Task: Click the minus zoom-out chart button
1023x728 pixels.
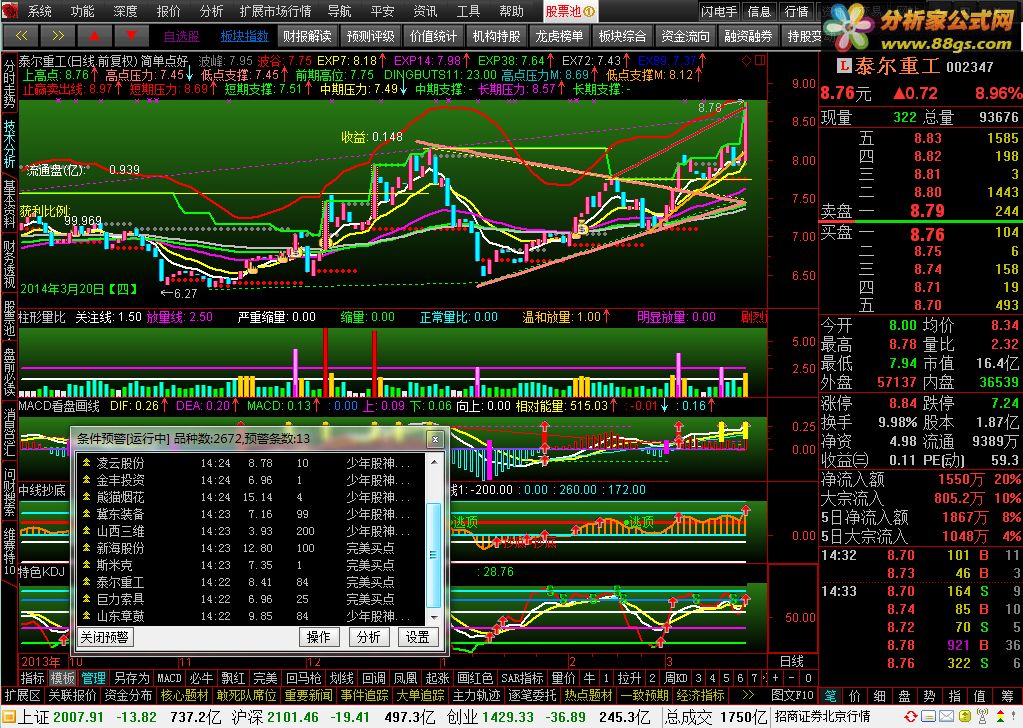Action: (791, 678)
